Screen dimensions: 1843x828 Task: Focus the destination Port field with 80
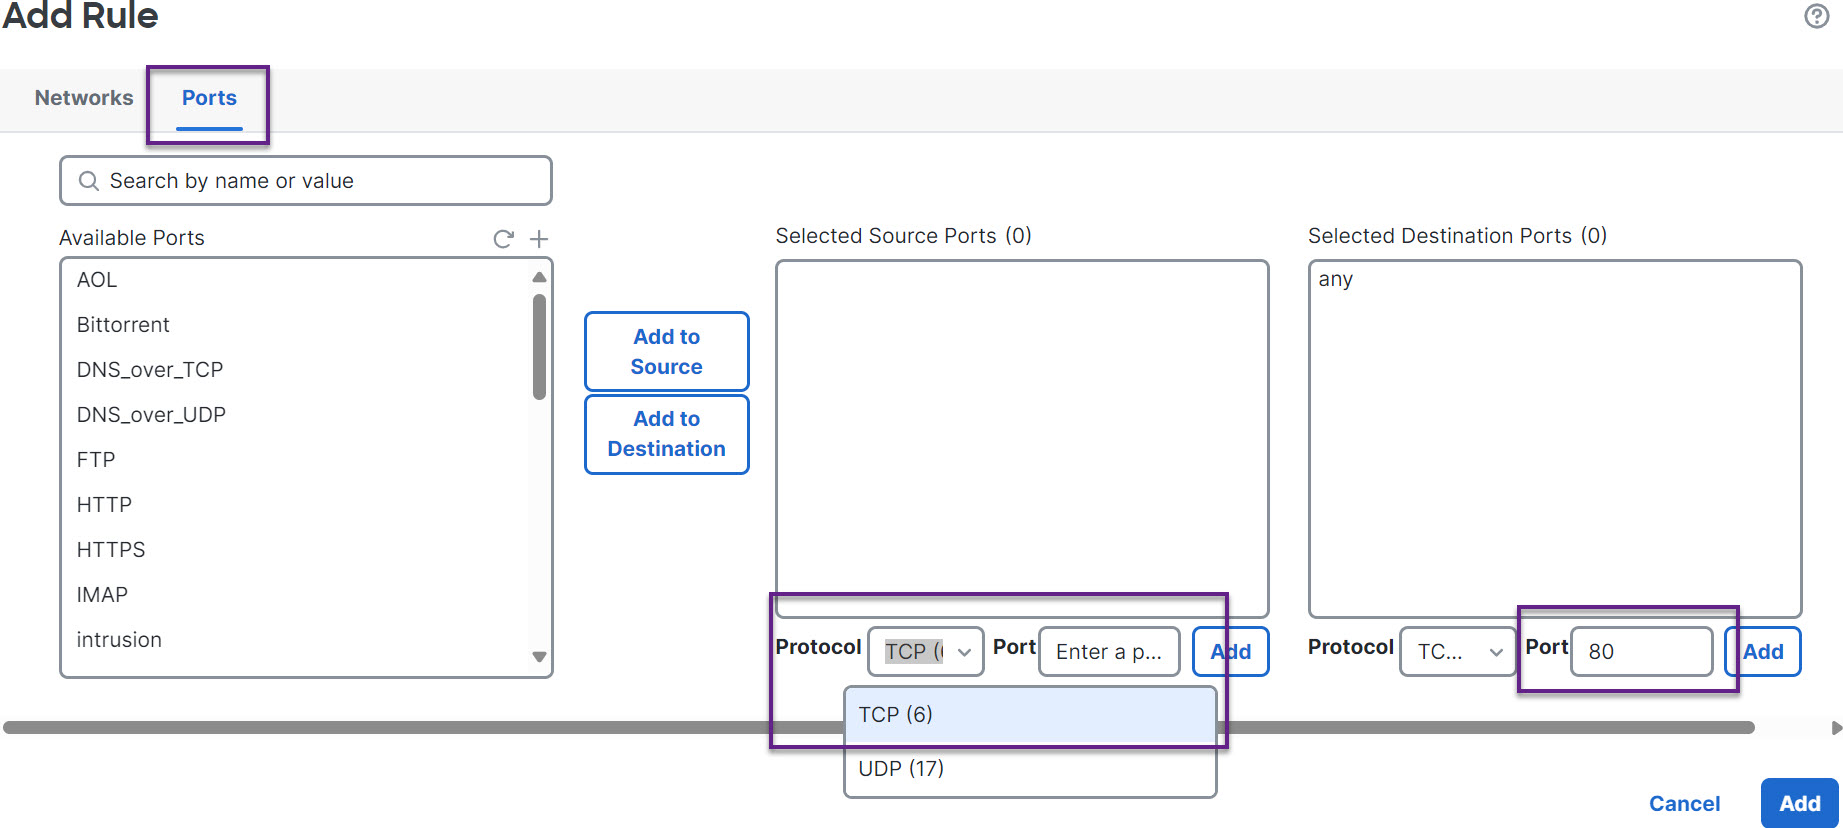(x=1640, y=652)
